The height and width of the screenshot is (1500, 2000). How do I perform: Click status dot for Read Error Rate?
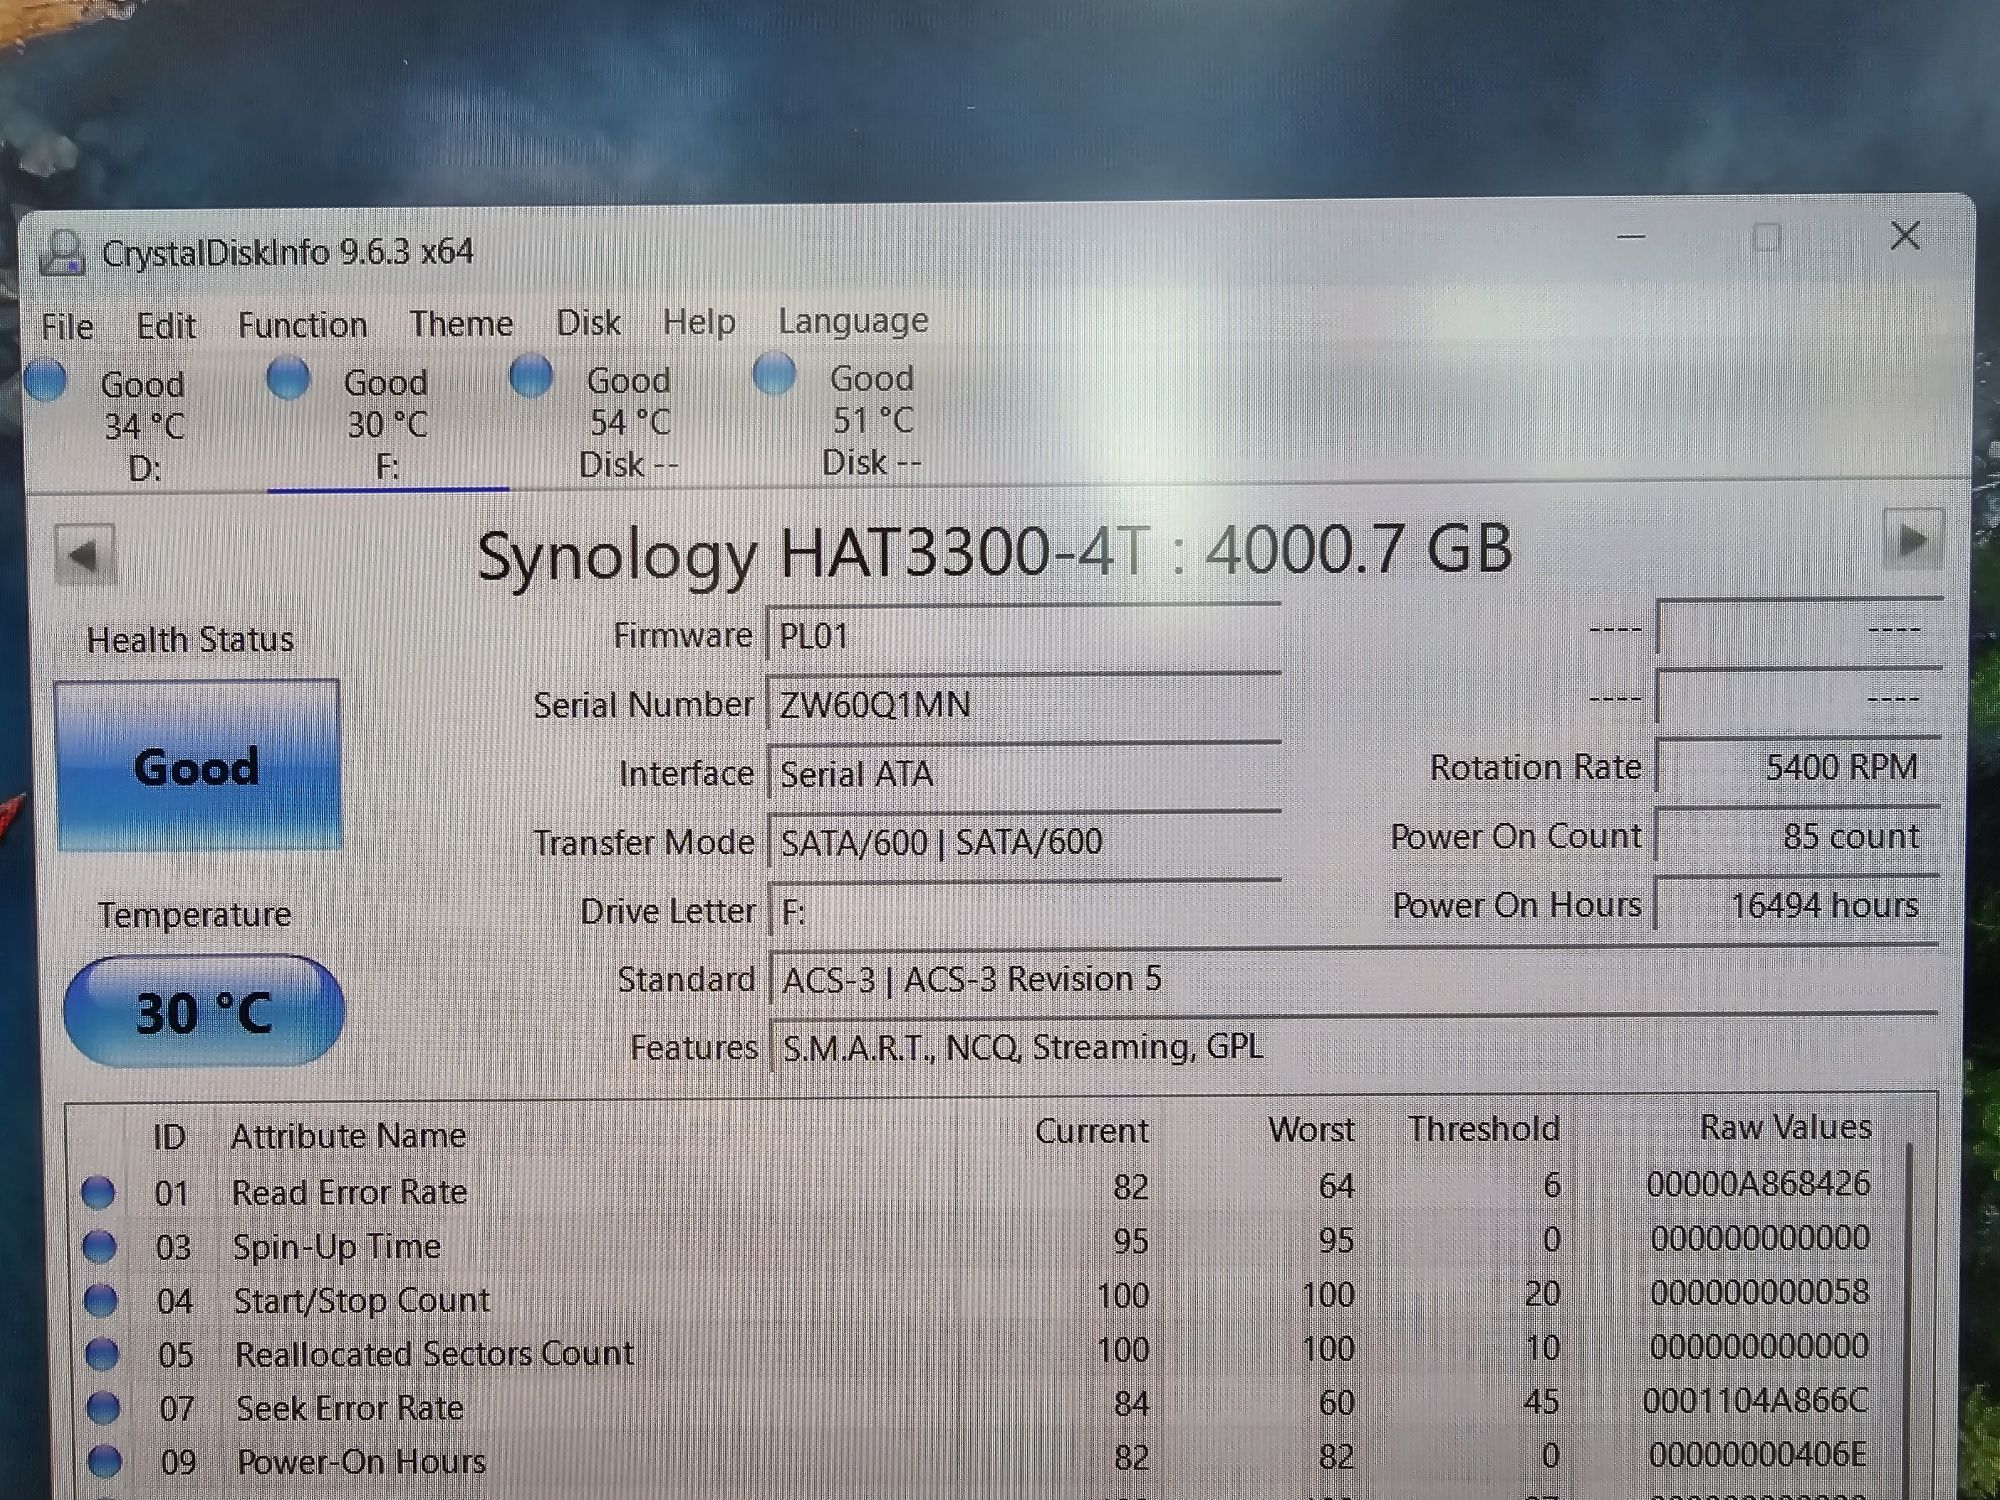coord(98,1192)
